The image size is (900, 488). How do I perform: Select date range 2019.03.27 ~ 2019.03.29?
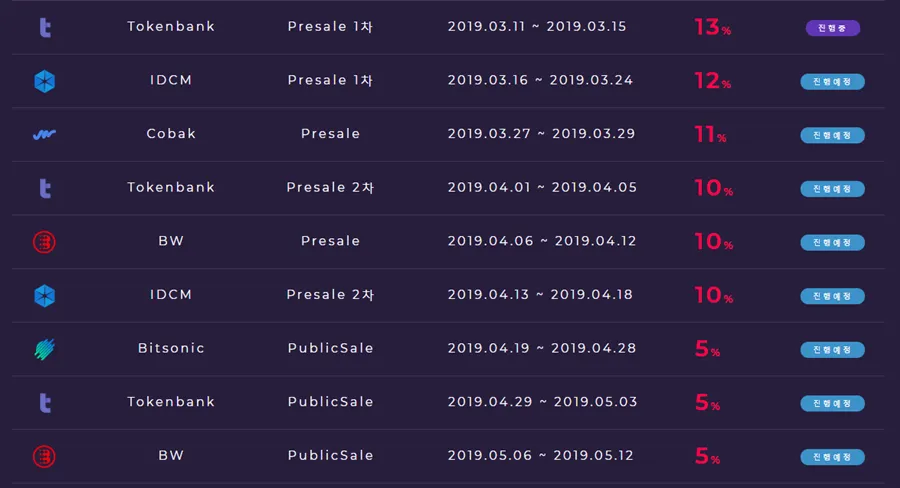click(541, 134)
